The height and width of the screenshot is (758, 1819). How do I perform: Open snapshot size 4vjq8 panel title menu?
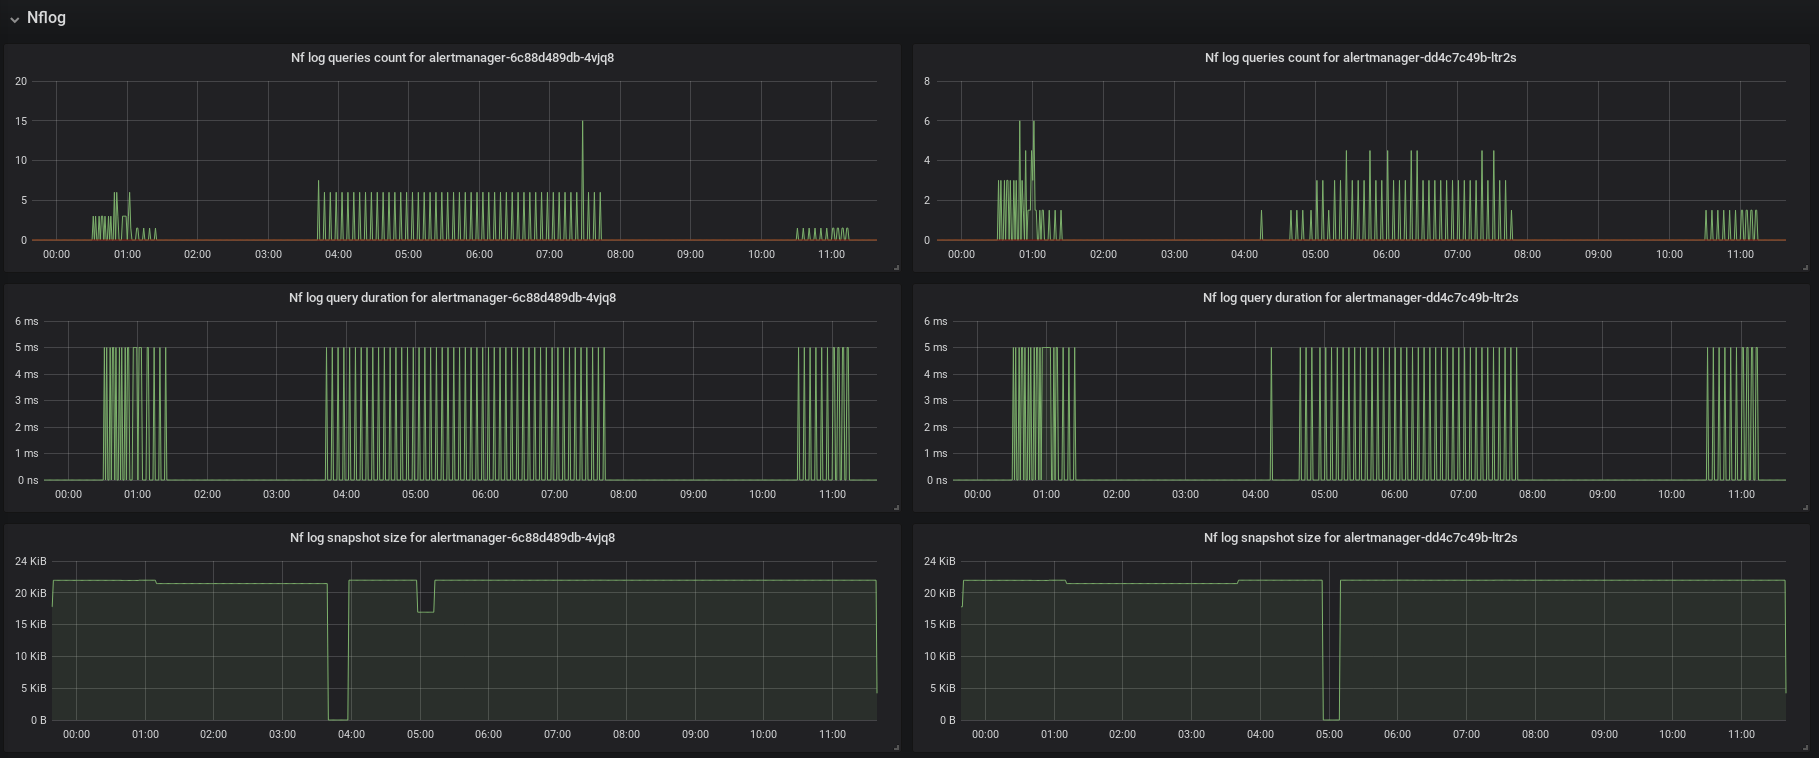click(x=452, y=538)
